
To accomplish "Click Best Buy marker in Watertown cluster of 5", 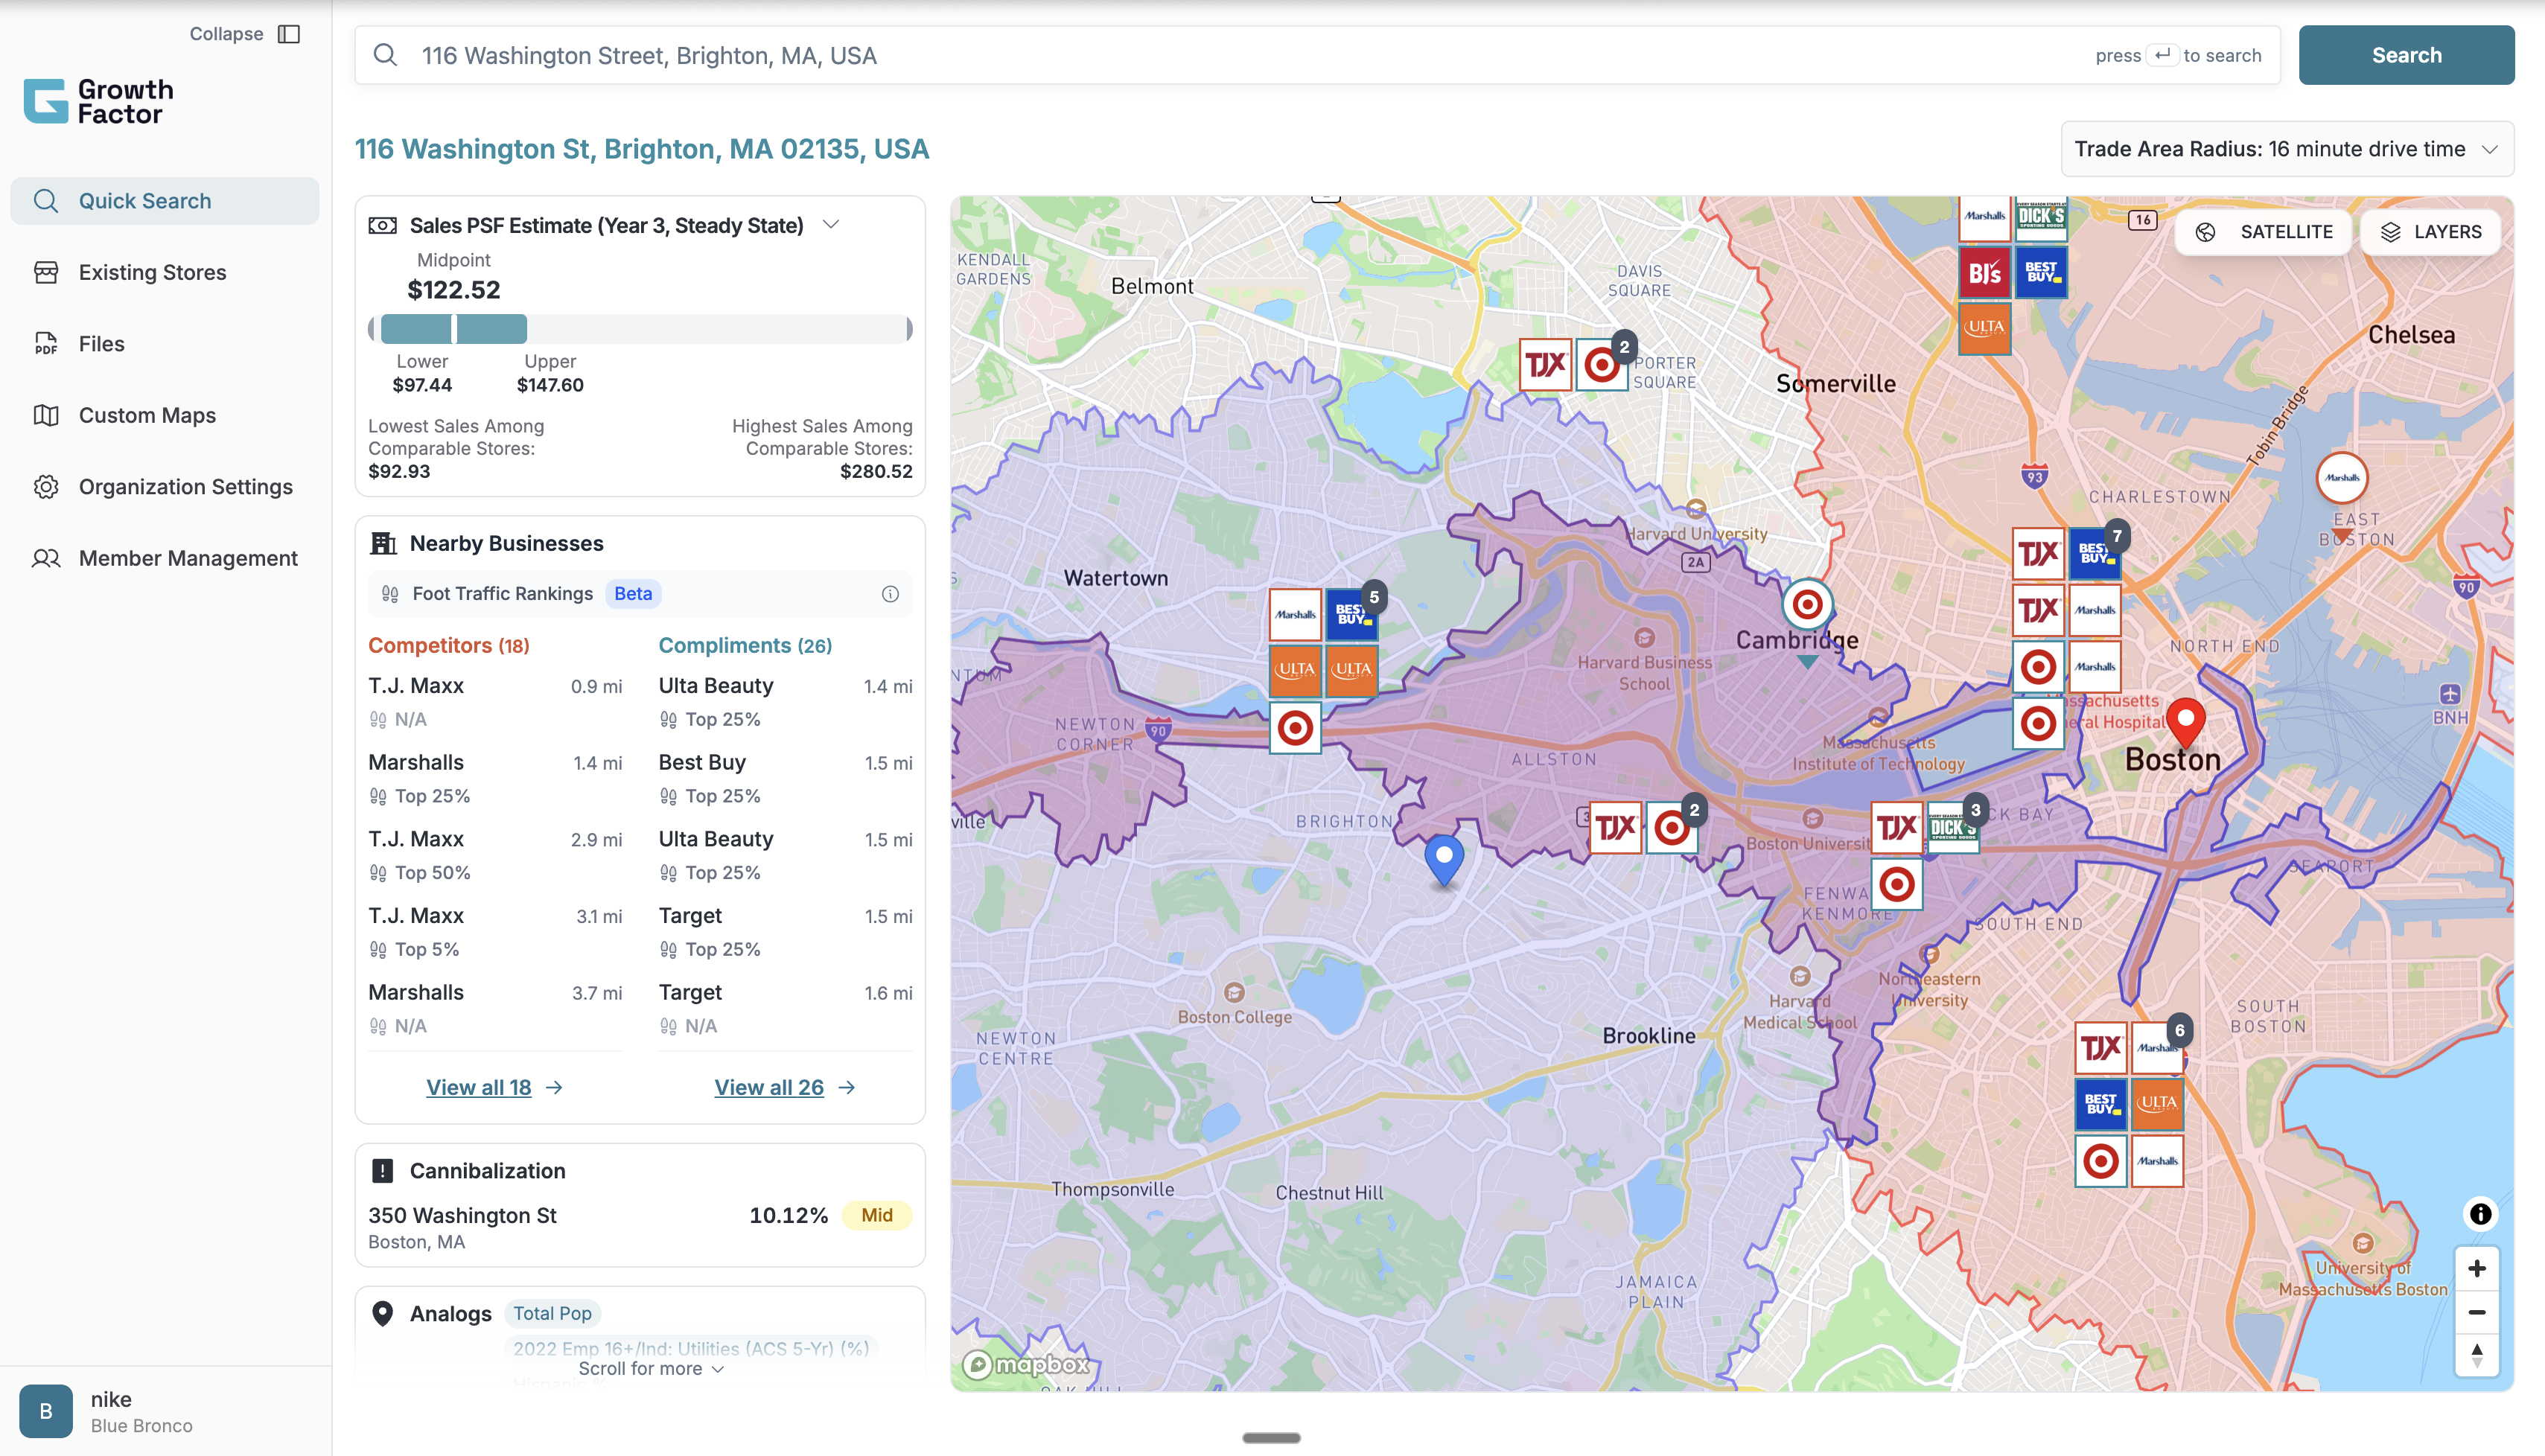I will click(1351, 614).
